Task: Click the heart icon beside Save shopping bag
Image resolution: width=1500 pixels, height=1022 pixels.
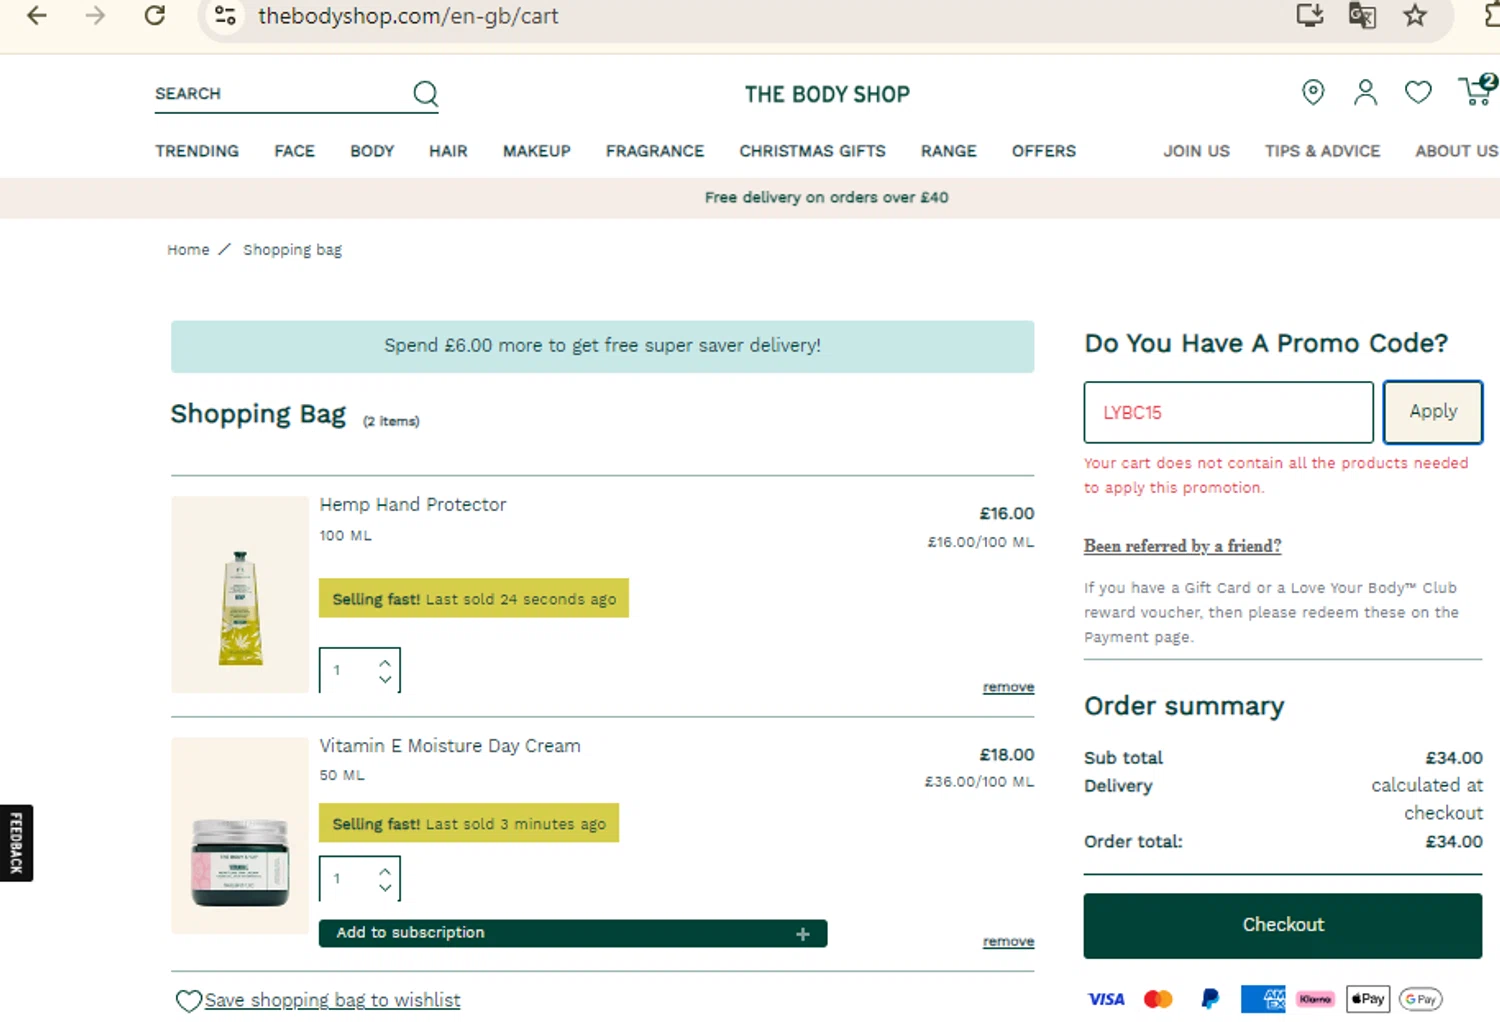Action: (188, 1001)
